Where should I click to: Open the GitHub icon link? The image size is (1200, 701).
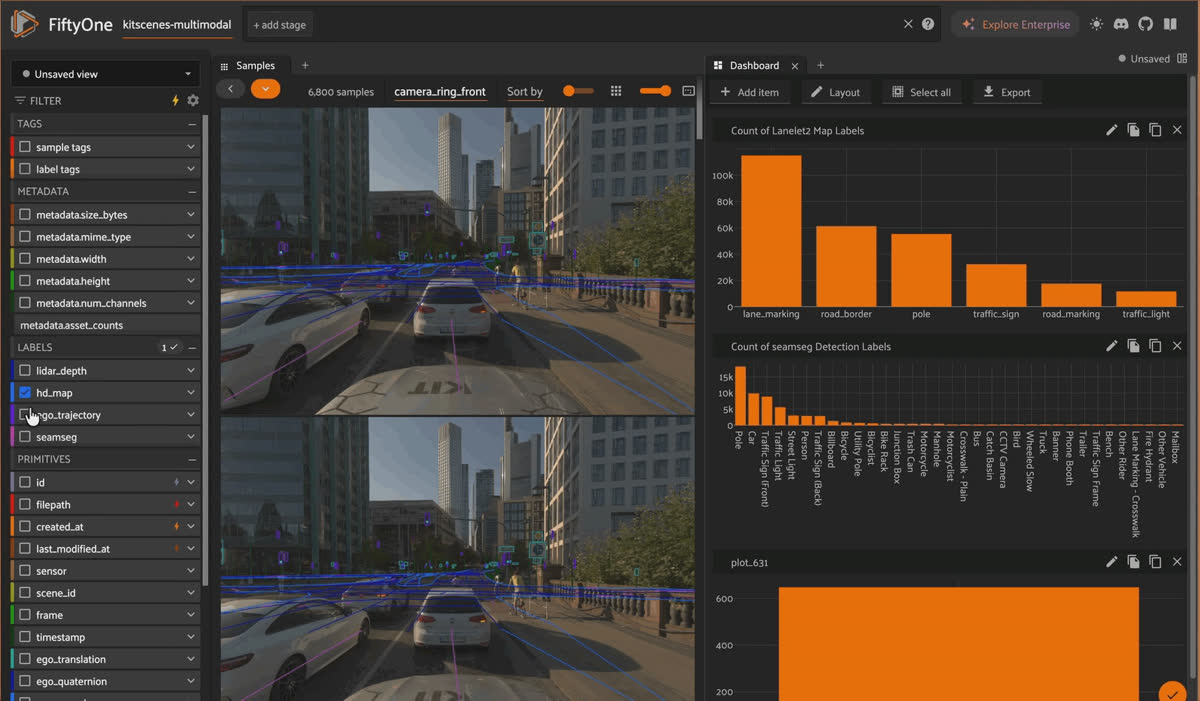(1146, 24)
